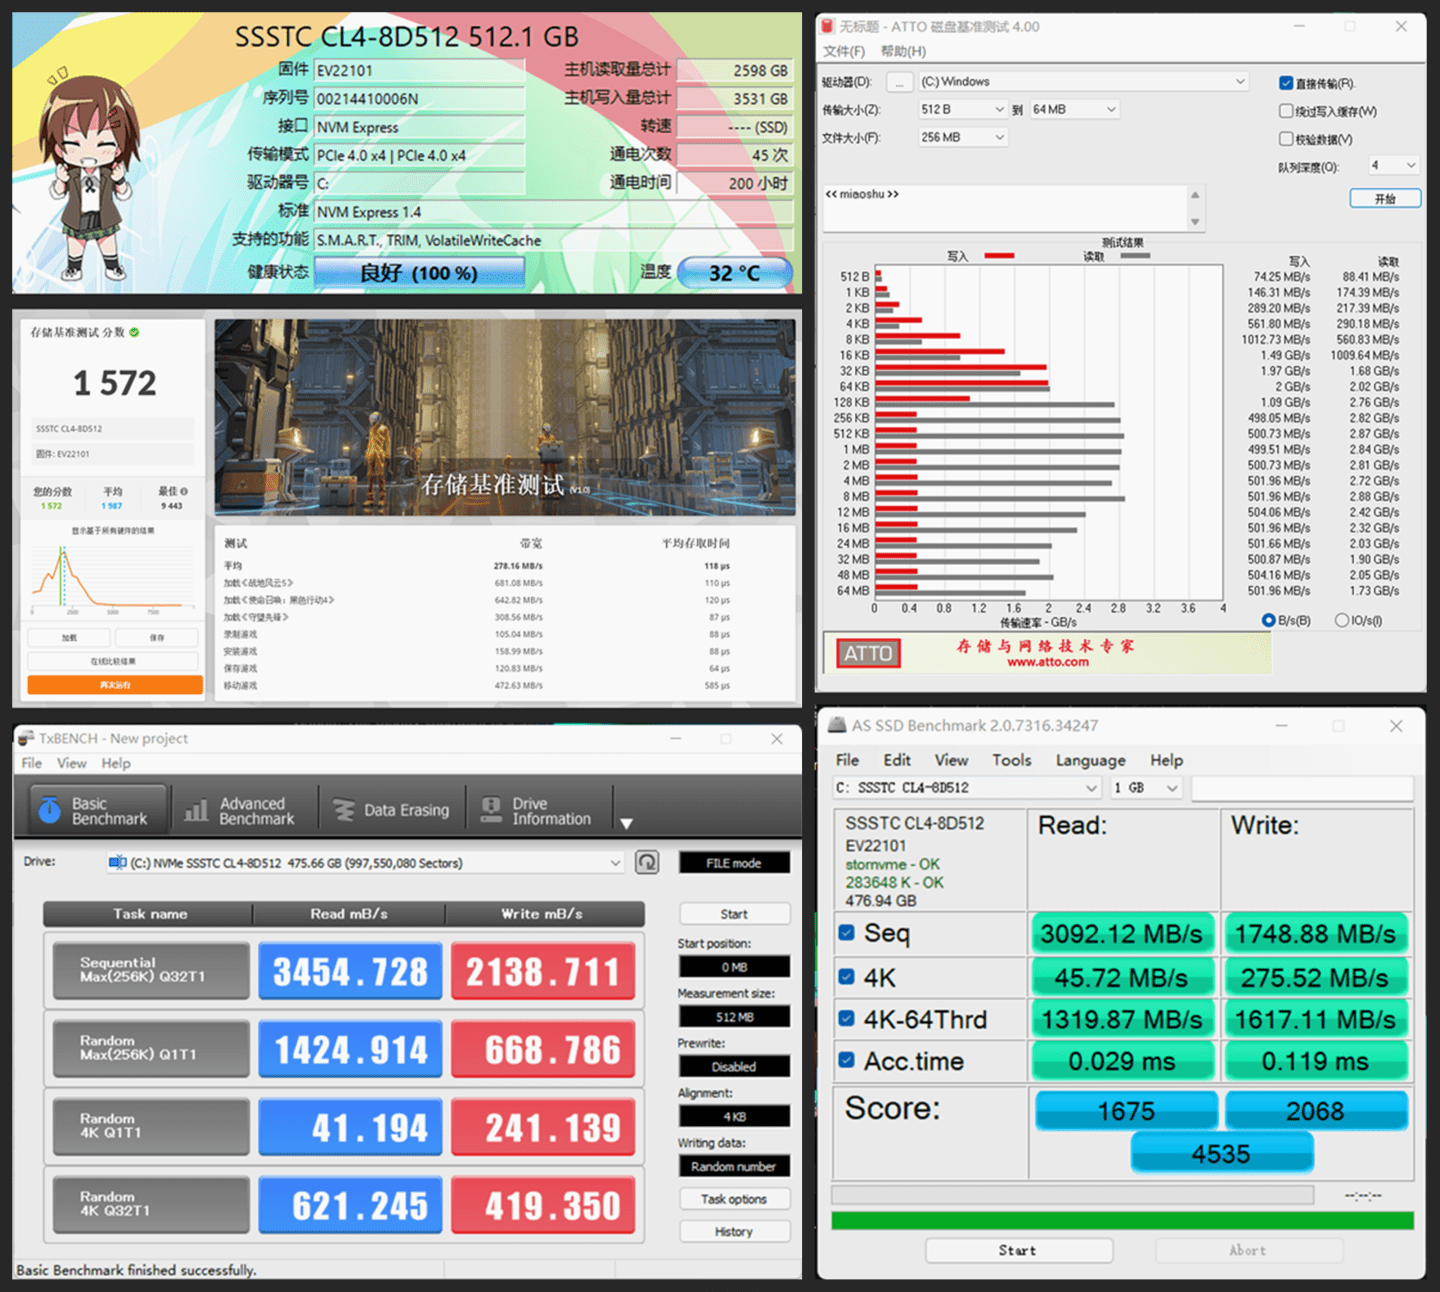Click the AS SSD Benchmark title icon

[835, 726]
